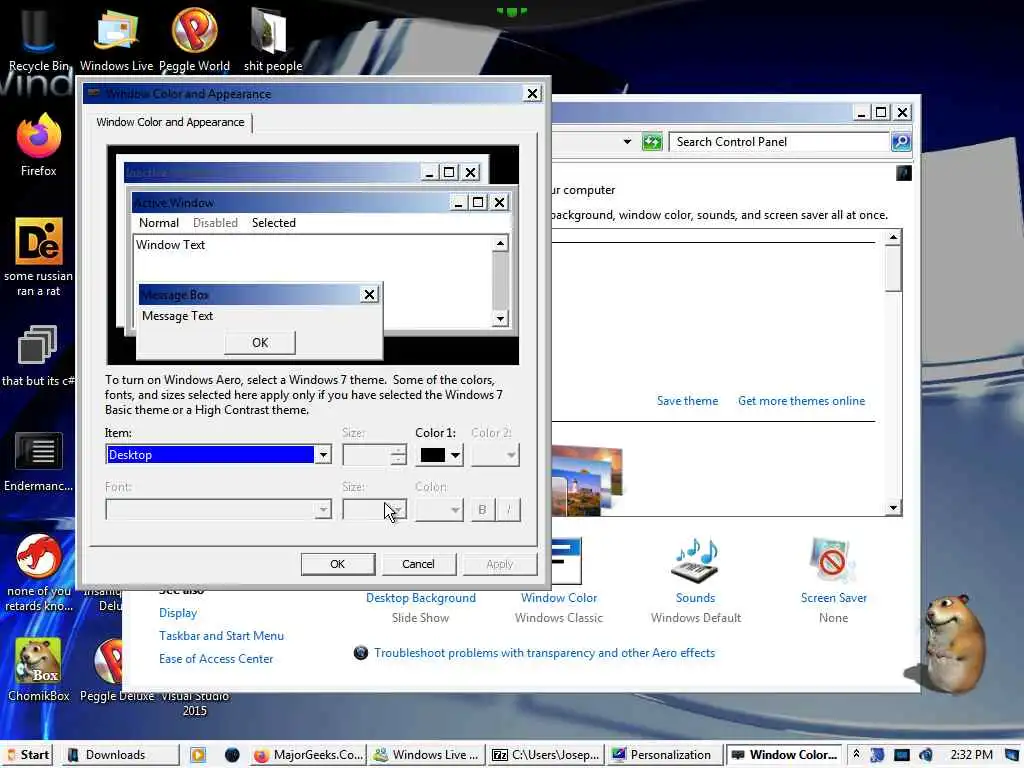Image resolution: width=1024 pixels, height=768 pixels.
Task: Launch Peggle World from the desktop
Action: 194,38
